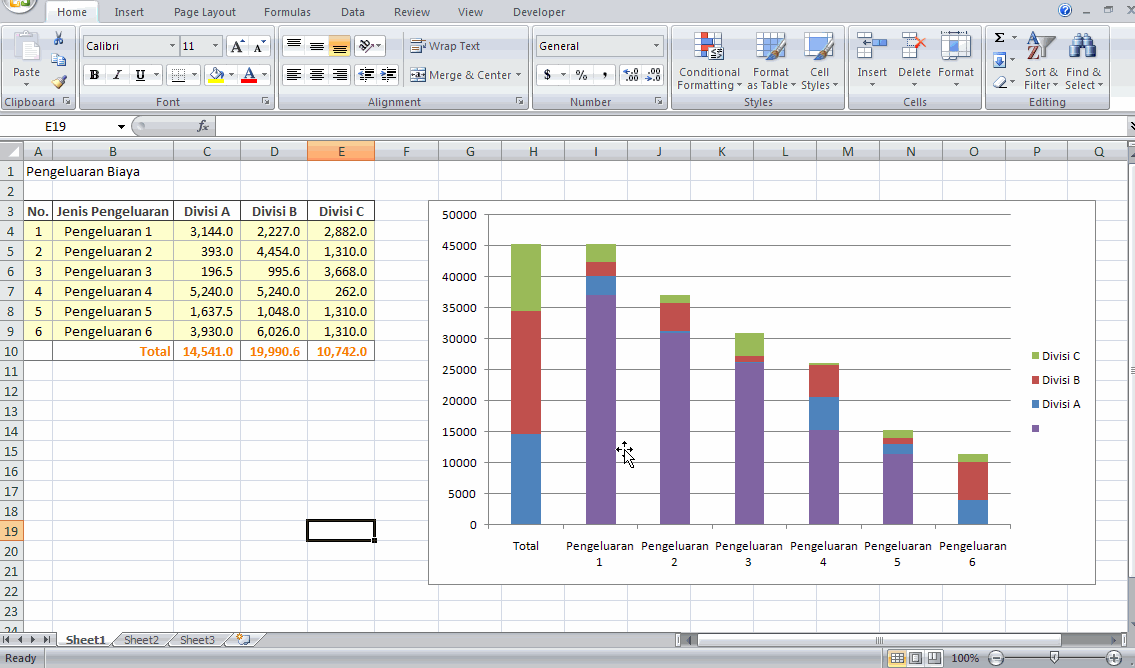Center text horizontally

pyautogui.click(x=316, y=75)
